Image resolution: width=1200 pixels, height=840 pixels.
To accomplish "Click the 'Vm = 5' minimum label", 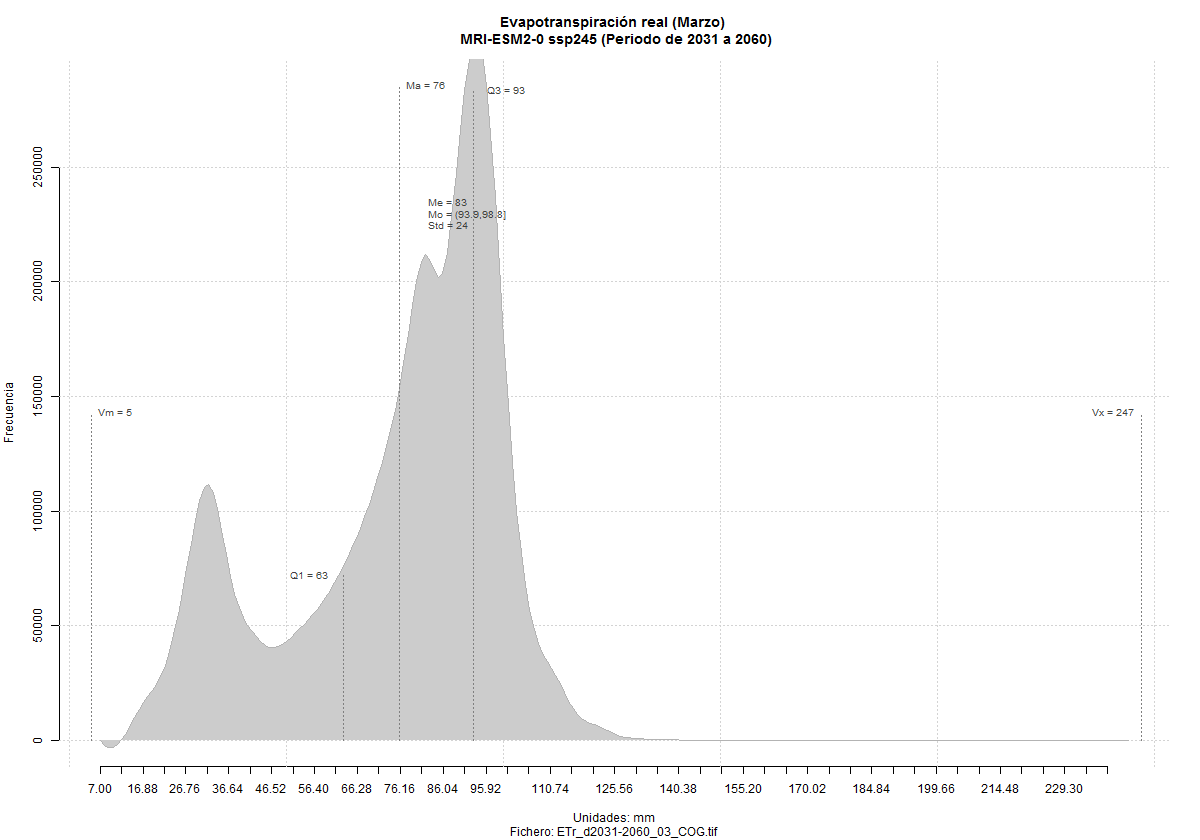I will [115, 413].
